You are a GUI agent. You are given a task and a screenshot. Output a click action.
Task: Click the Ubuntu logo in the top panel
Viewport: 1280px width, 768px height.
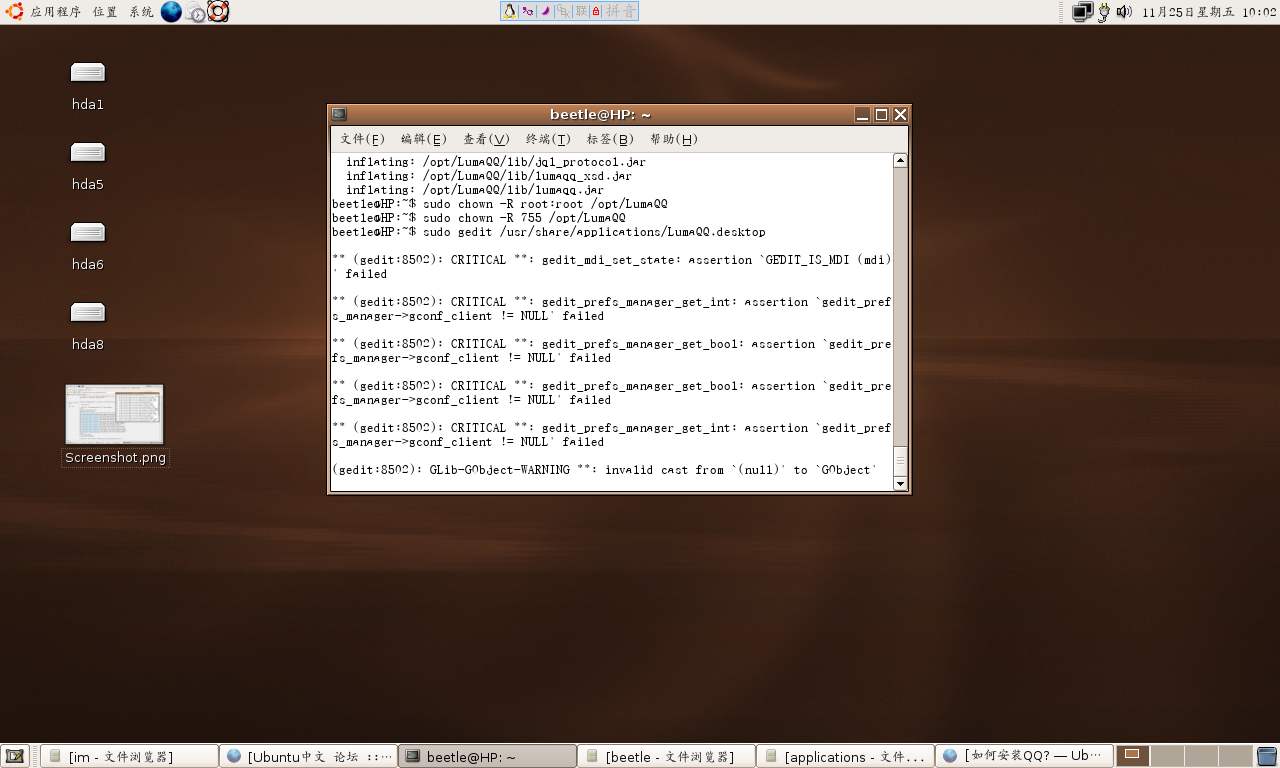pos(15,12)
